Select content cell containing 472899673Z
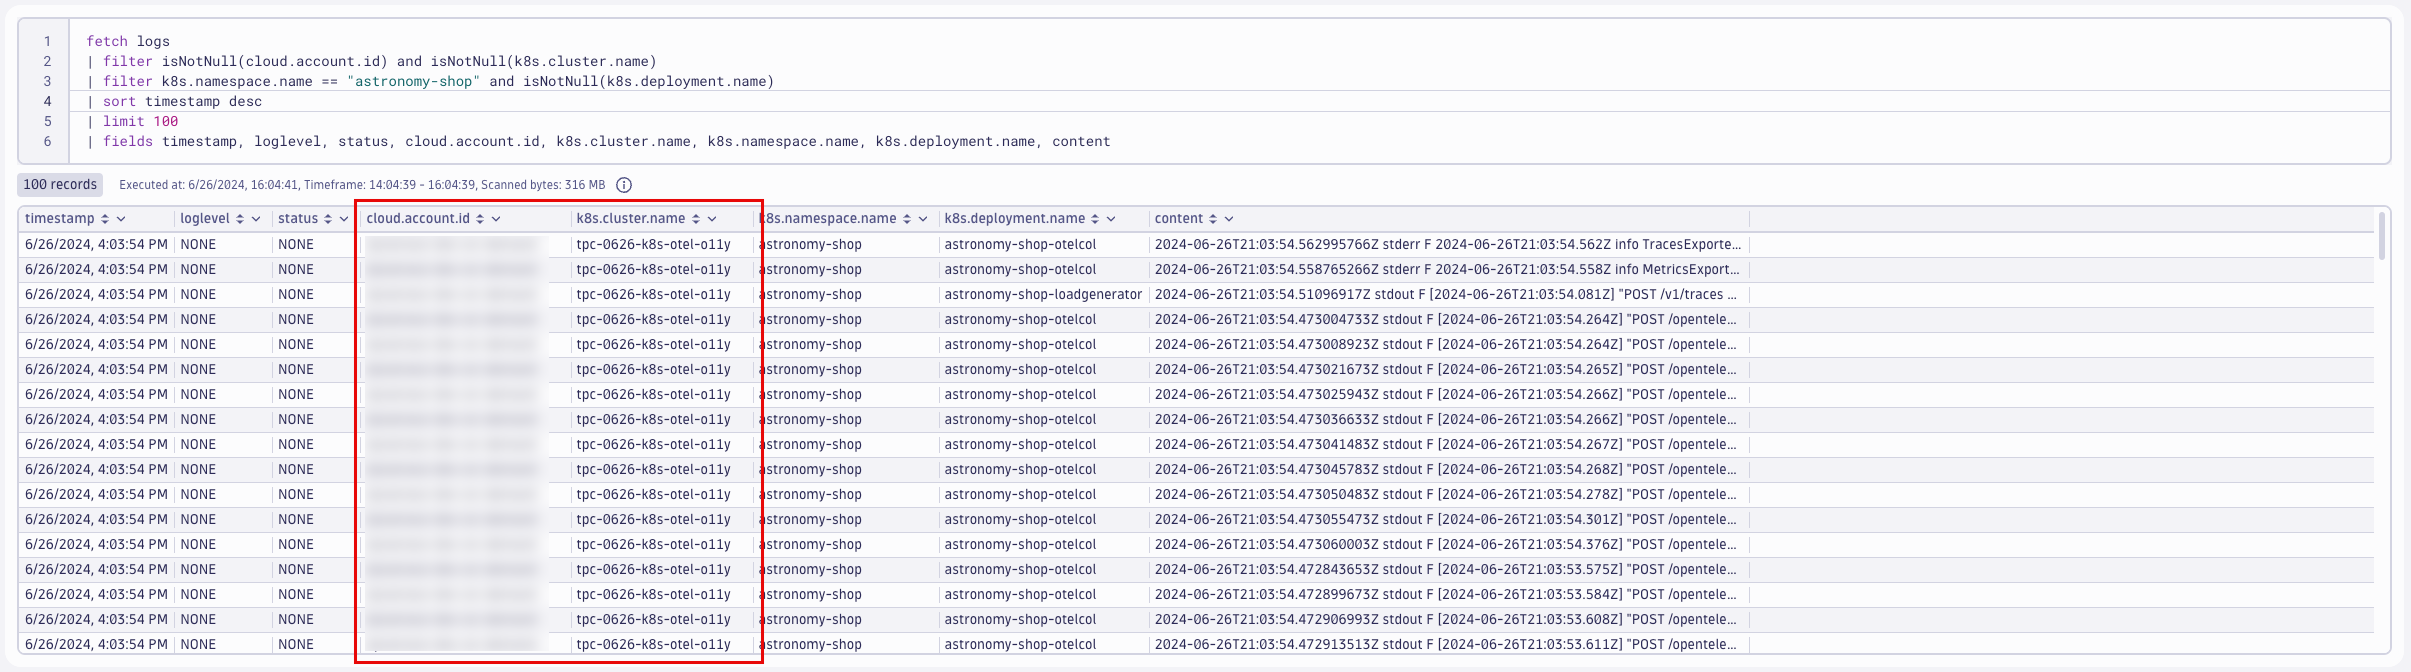Image resolution: width=2411 pixels, height=672 pixels. point(1448,594)
